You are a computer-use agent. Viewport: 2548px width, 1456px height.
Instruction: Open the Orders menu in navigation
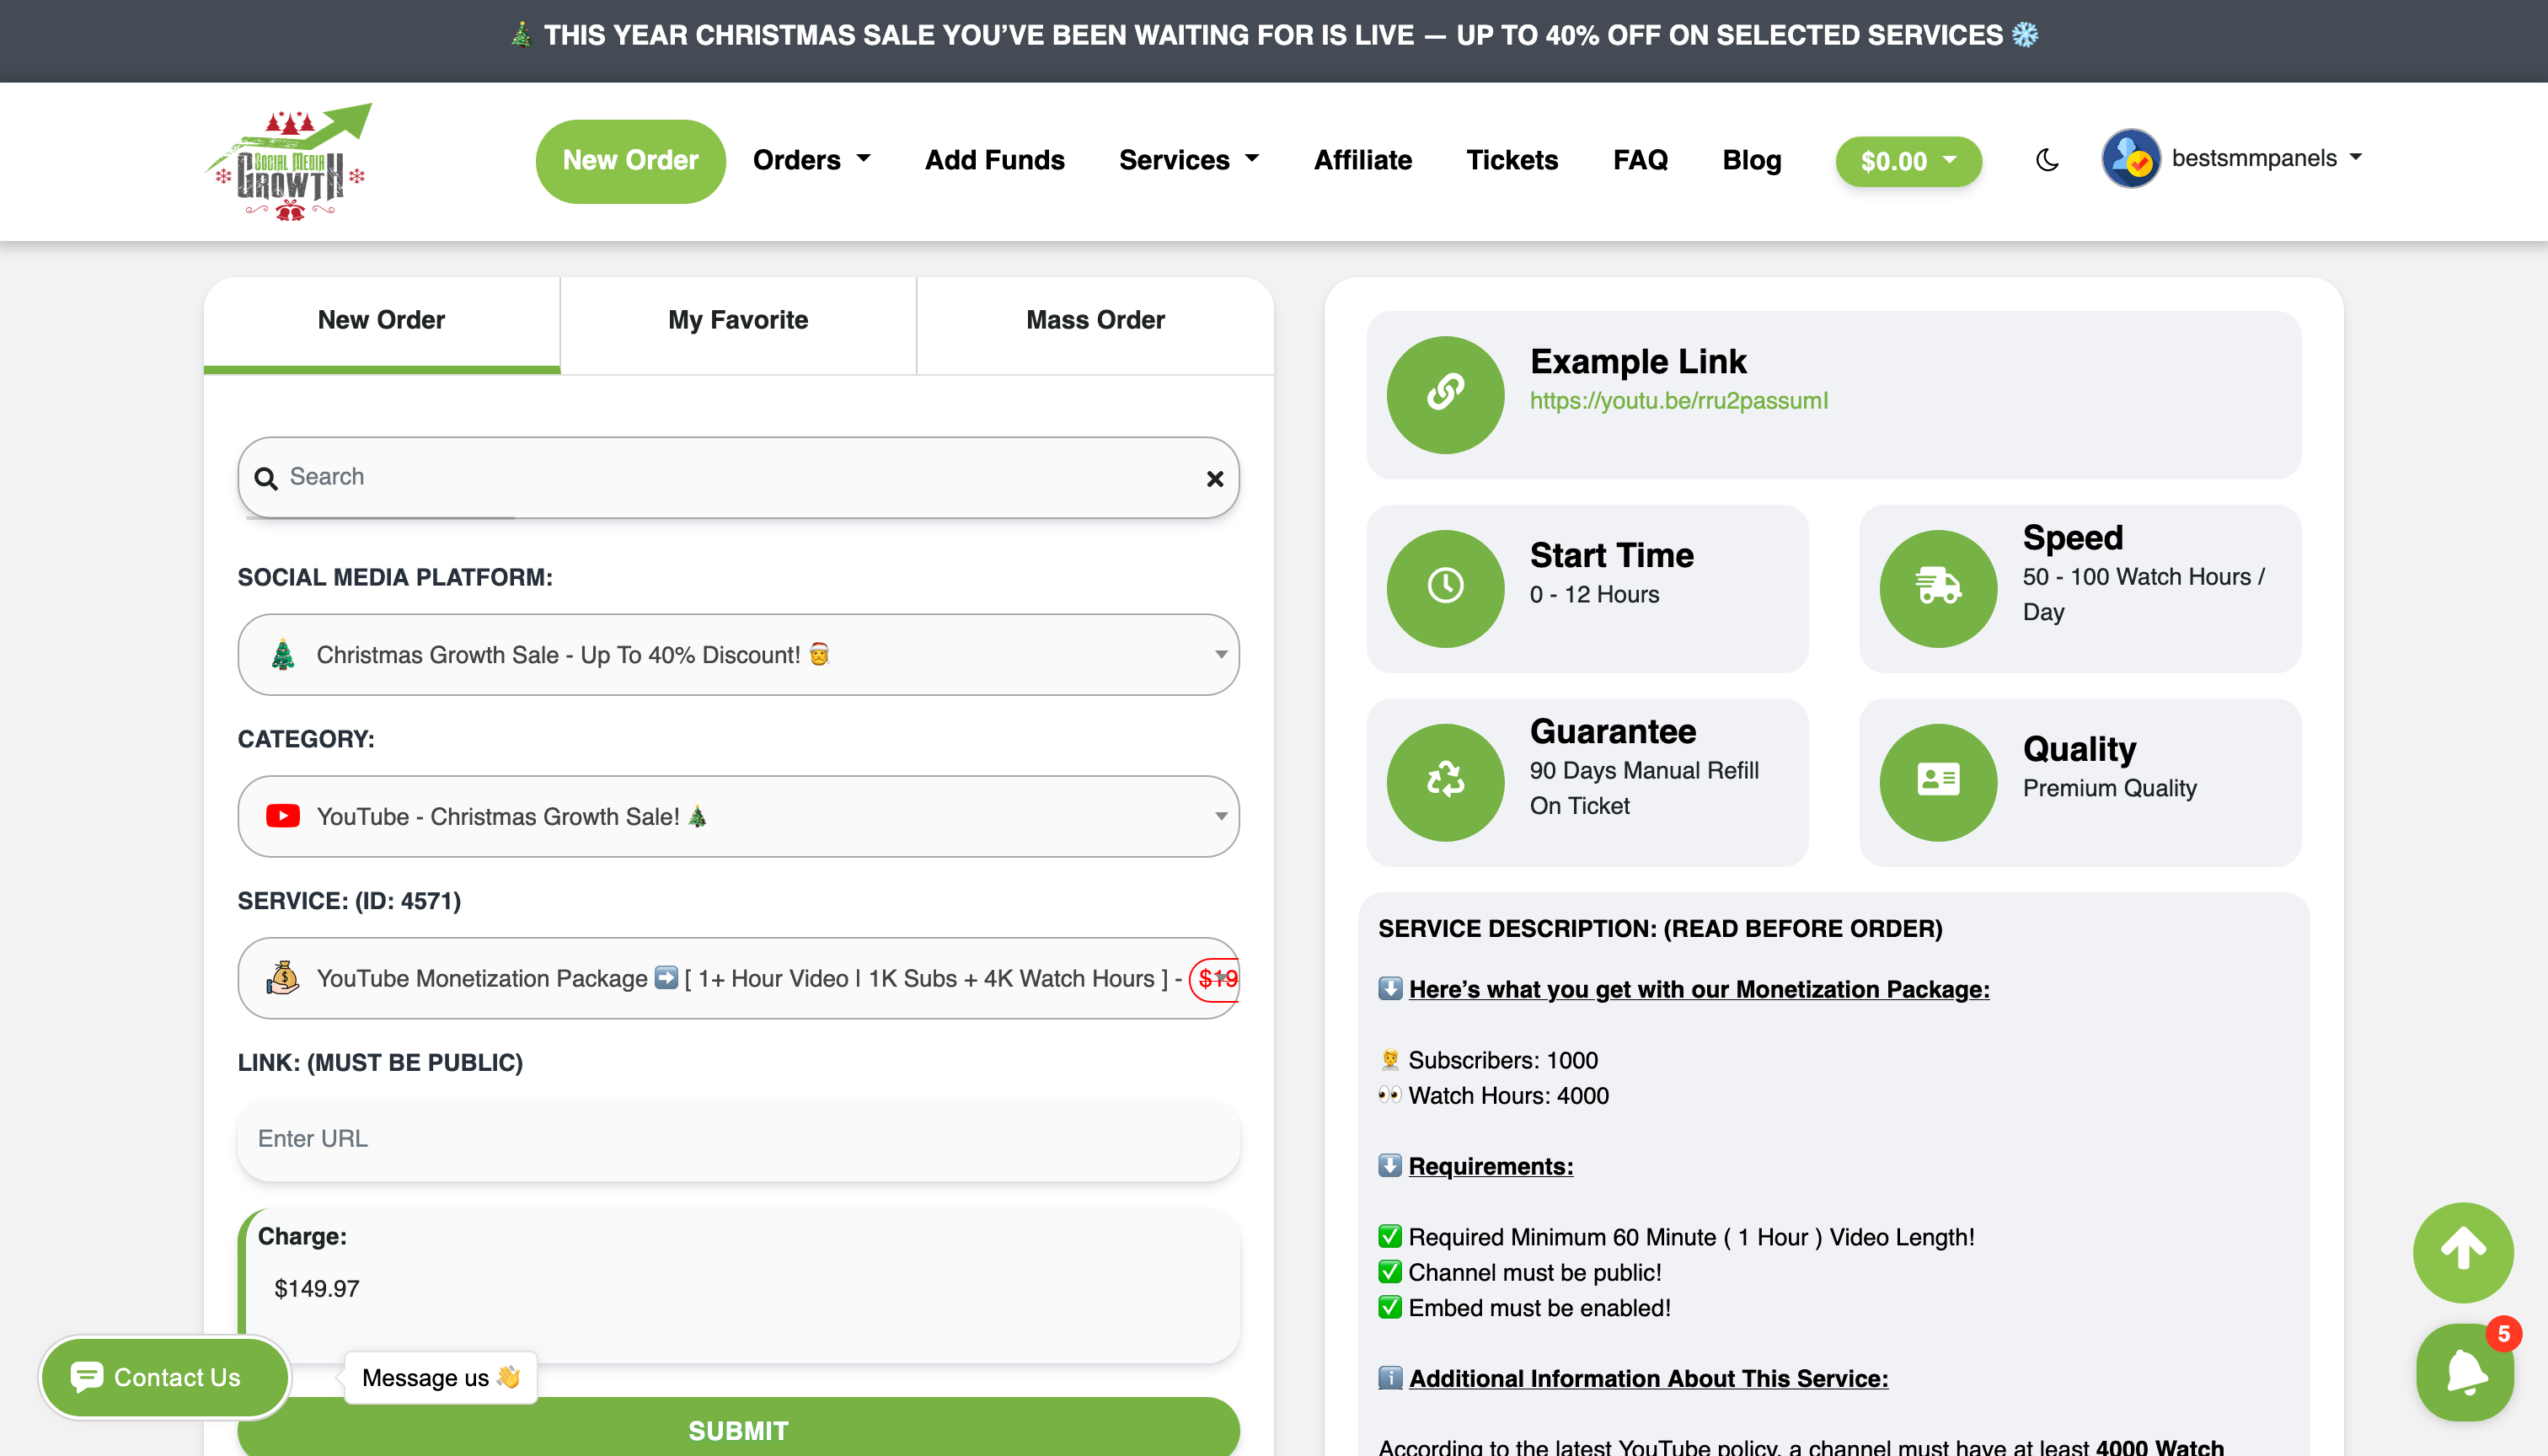pos(811,160)
